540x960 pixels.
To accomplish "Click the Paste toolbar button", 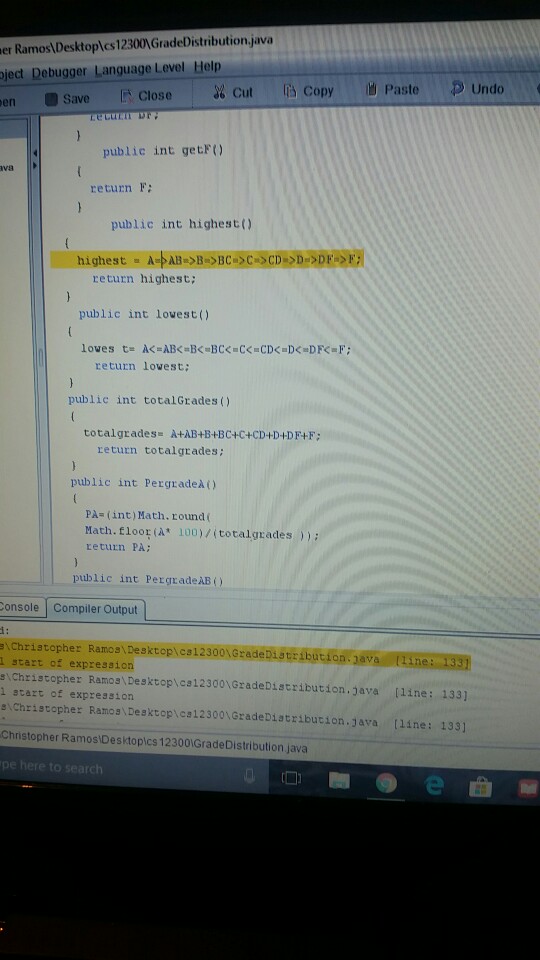I will pyautogui.click(x=393, y=89).
